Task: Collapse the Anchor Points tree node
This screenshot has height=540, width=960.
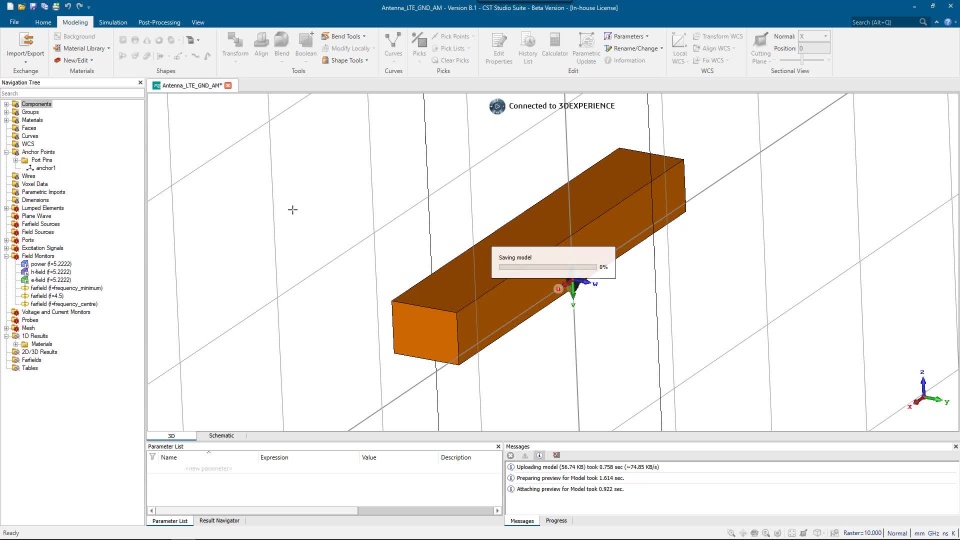Action: (x=7, y=152)
